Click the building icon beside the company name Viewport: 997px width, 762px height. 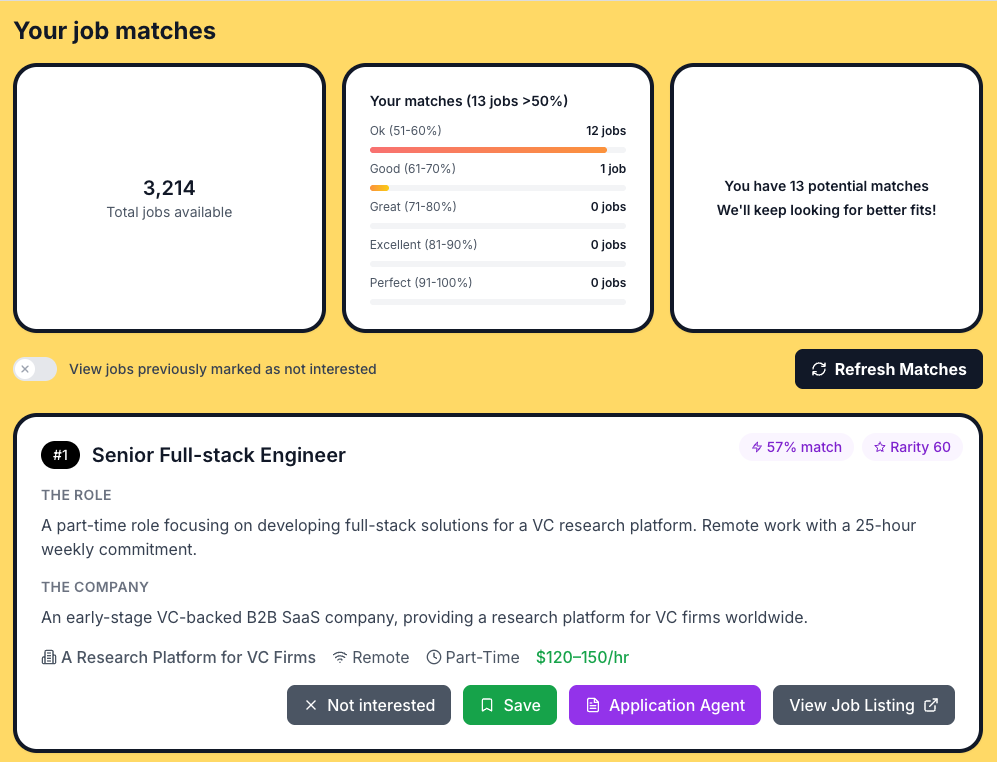47,657
